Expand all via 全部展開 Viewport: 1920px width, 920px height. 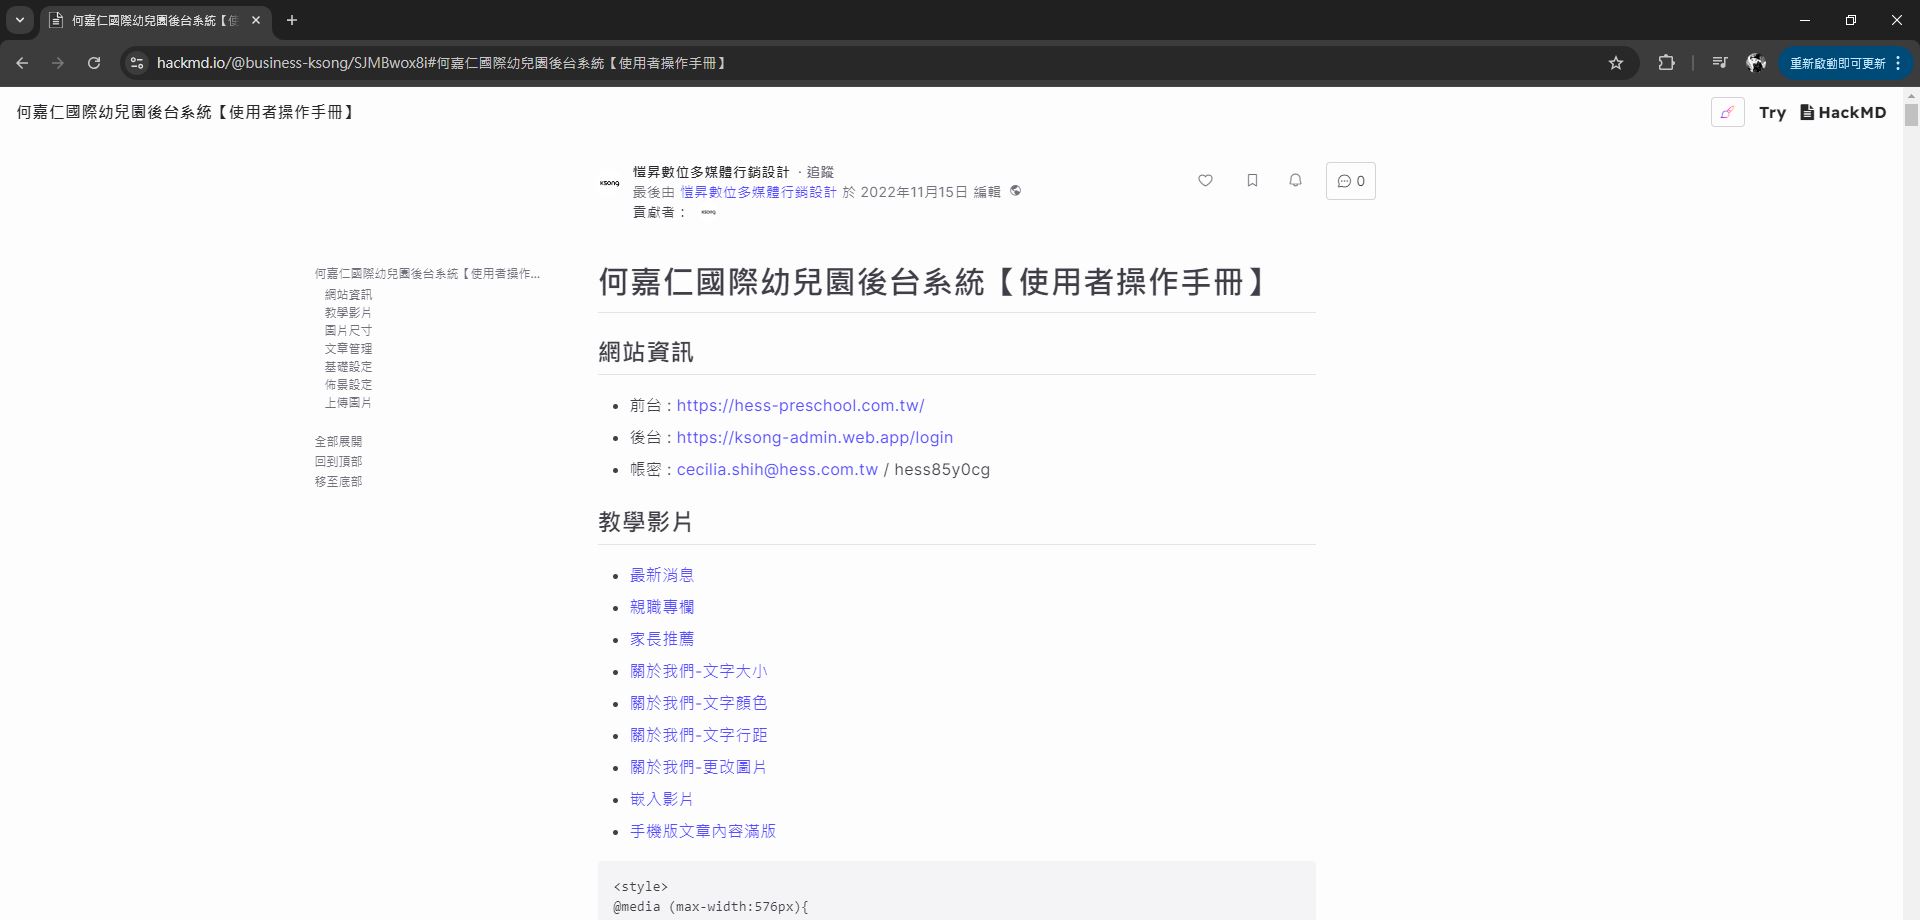coord(338,441)
